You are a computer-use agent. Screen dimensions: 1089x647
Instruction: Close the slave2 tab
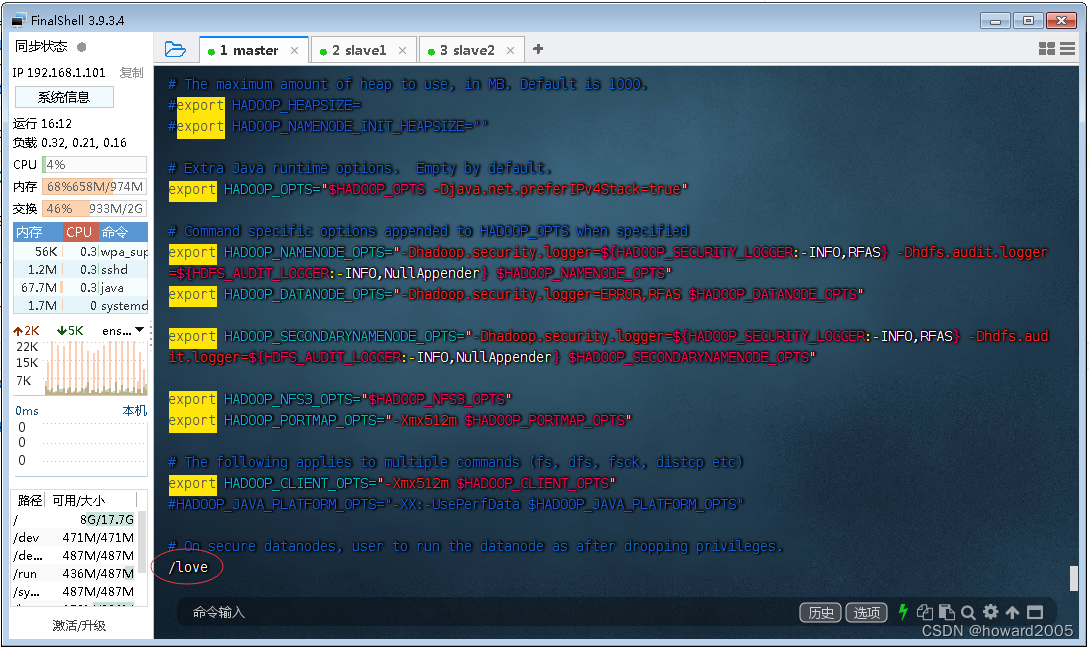pos(510,50)
